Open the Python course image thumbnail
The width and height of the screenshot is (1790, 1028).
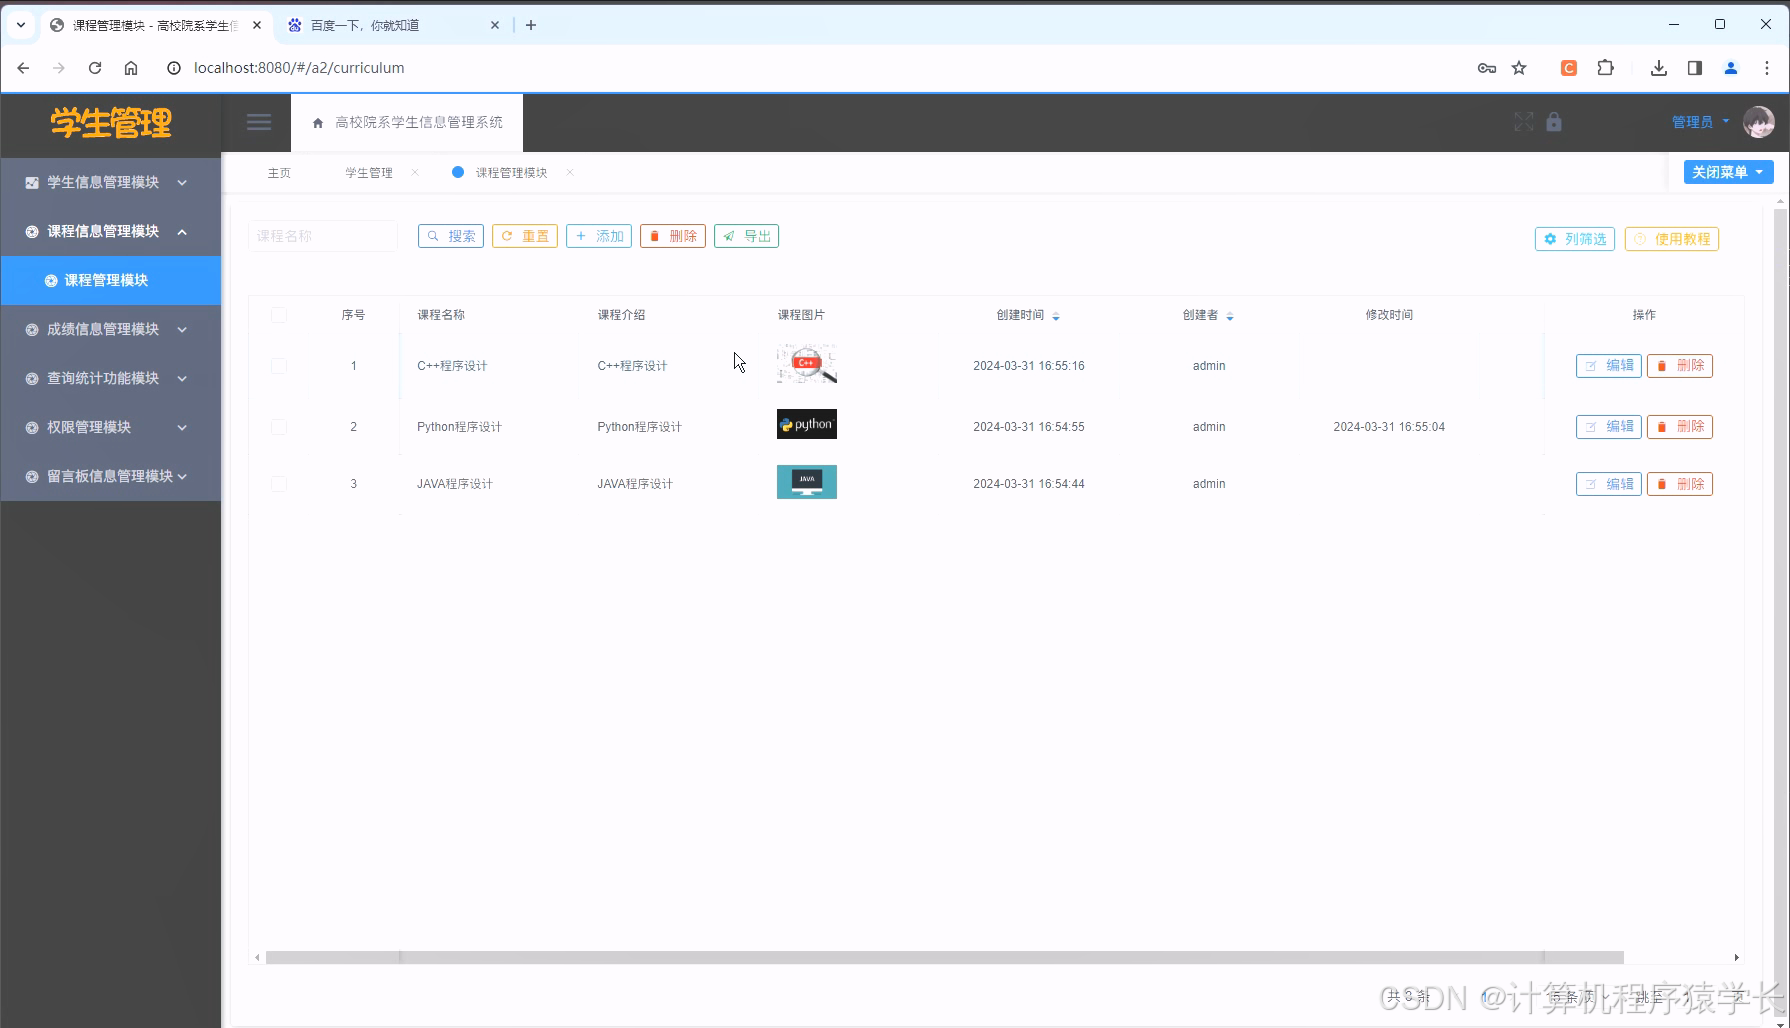[807, 424]
